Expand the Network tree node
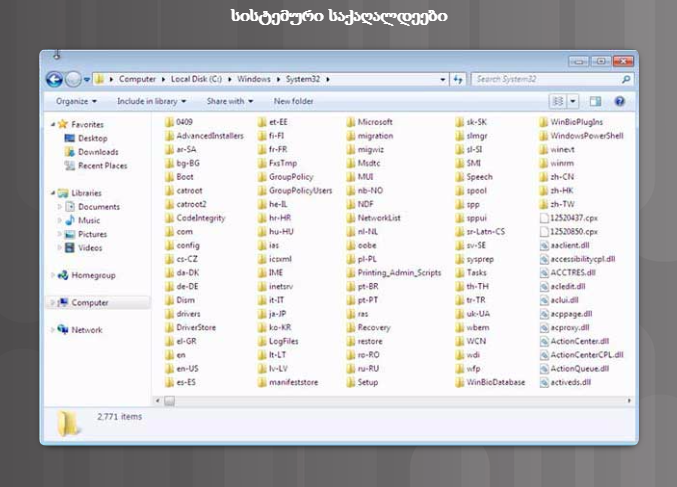 52,329
